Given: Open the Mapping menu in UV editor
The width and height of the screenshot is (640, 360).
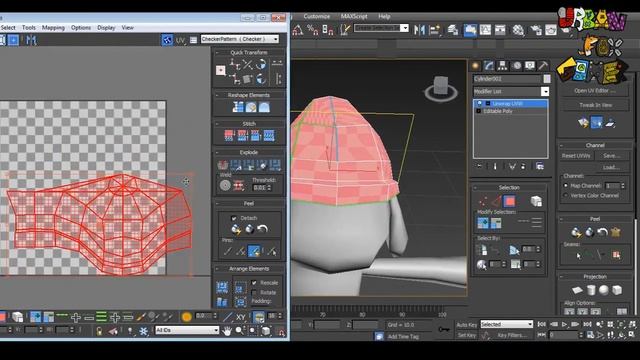Looking at the screenshot, I should tap(53, 28).
